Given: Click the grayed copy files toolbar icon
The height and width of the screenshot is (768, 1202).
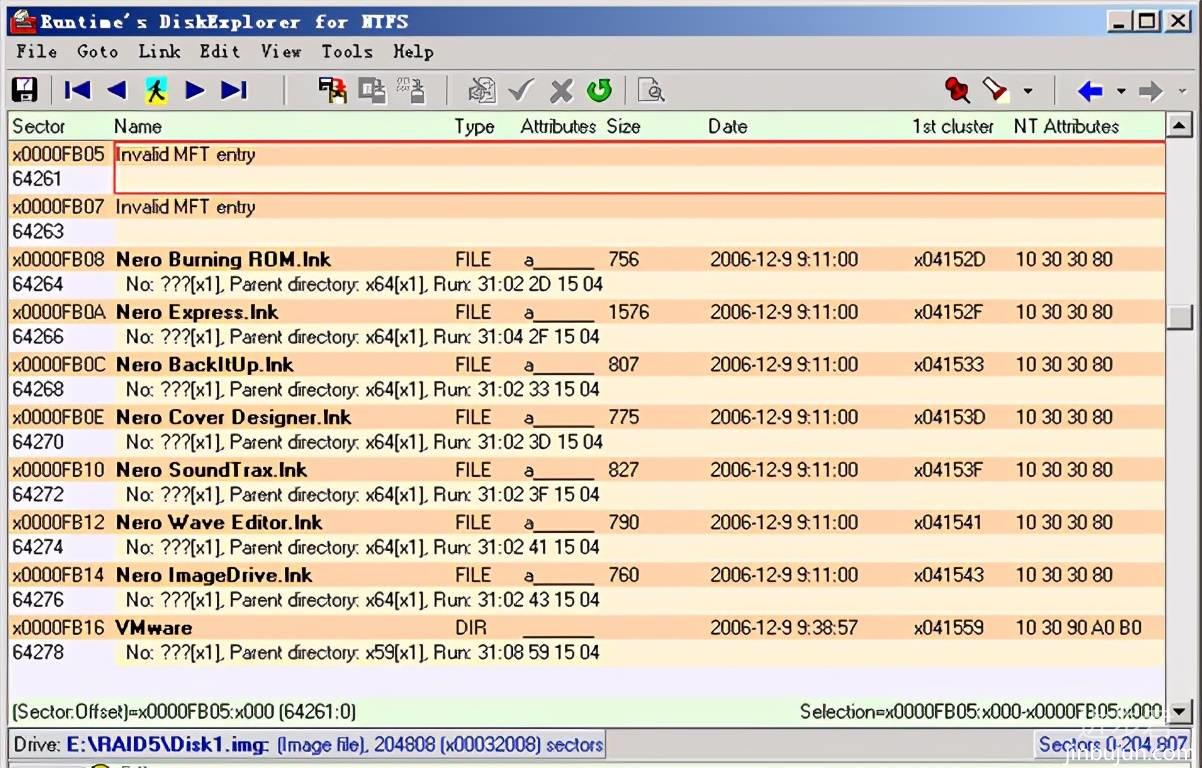Looking at the screenshot, I should (372, 90).
